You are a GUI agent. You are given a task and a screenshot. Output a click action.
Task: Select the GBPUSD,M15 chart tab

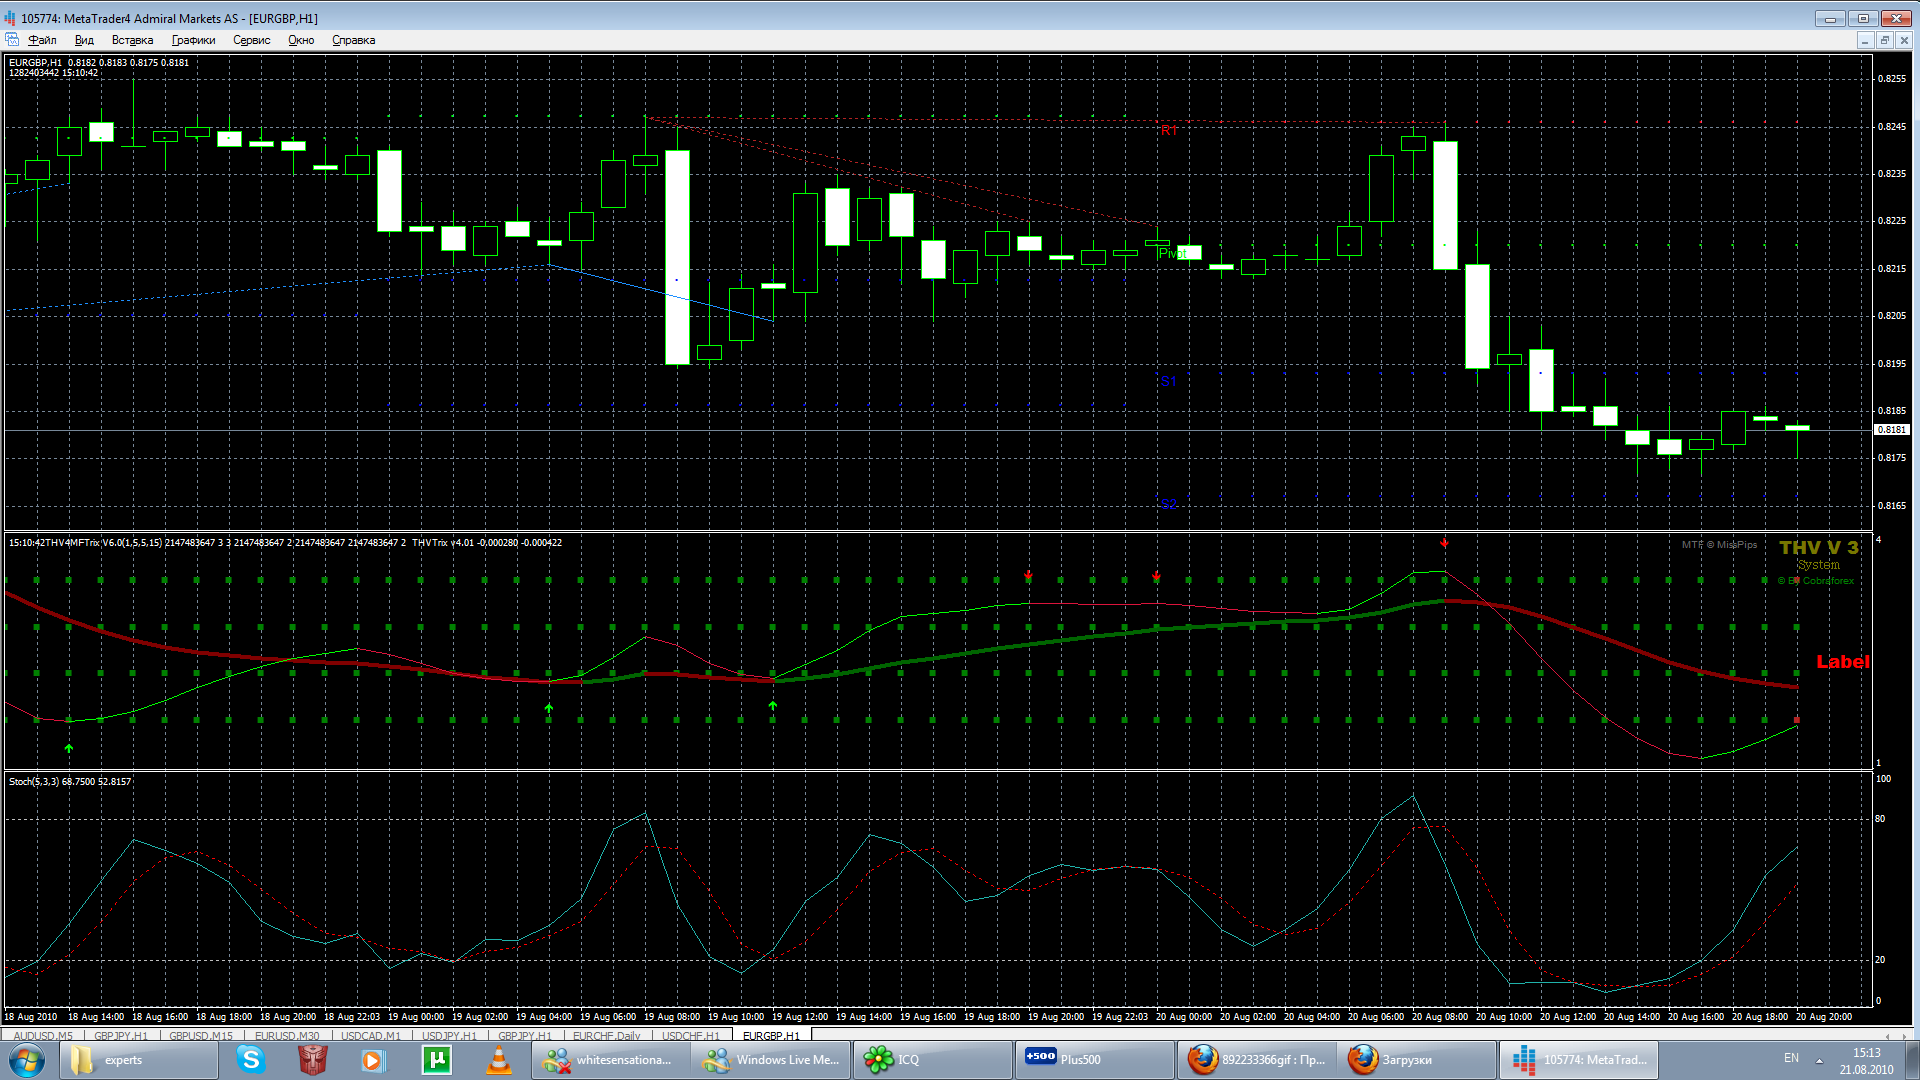click(x=200, y=1035)
